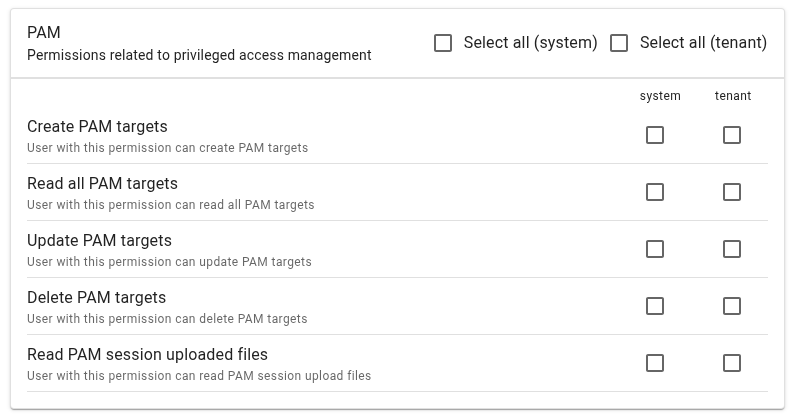The image size is (797, 417).
Task: Check the 'Select all (system)' checkbox
Action: 443,43
